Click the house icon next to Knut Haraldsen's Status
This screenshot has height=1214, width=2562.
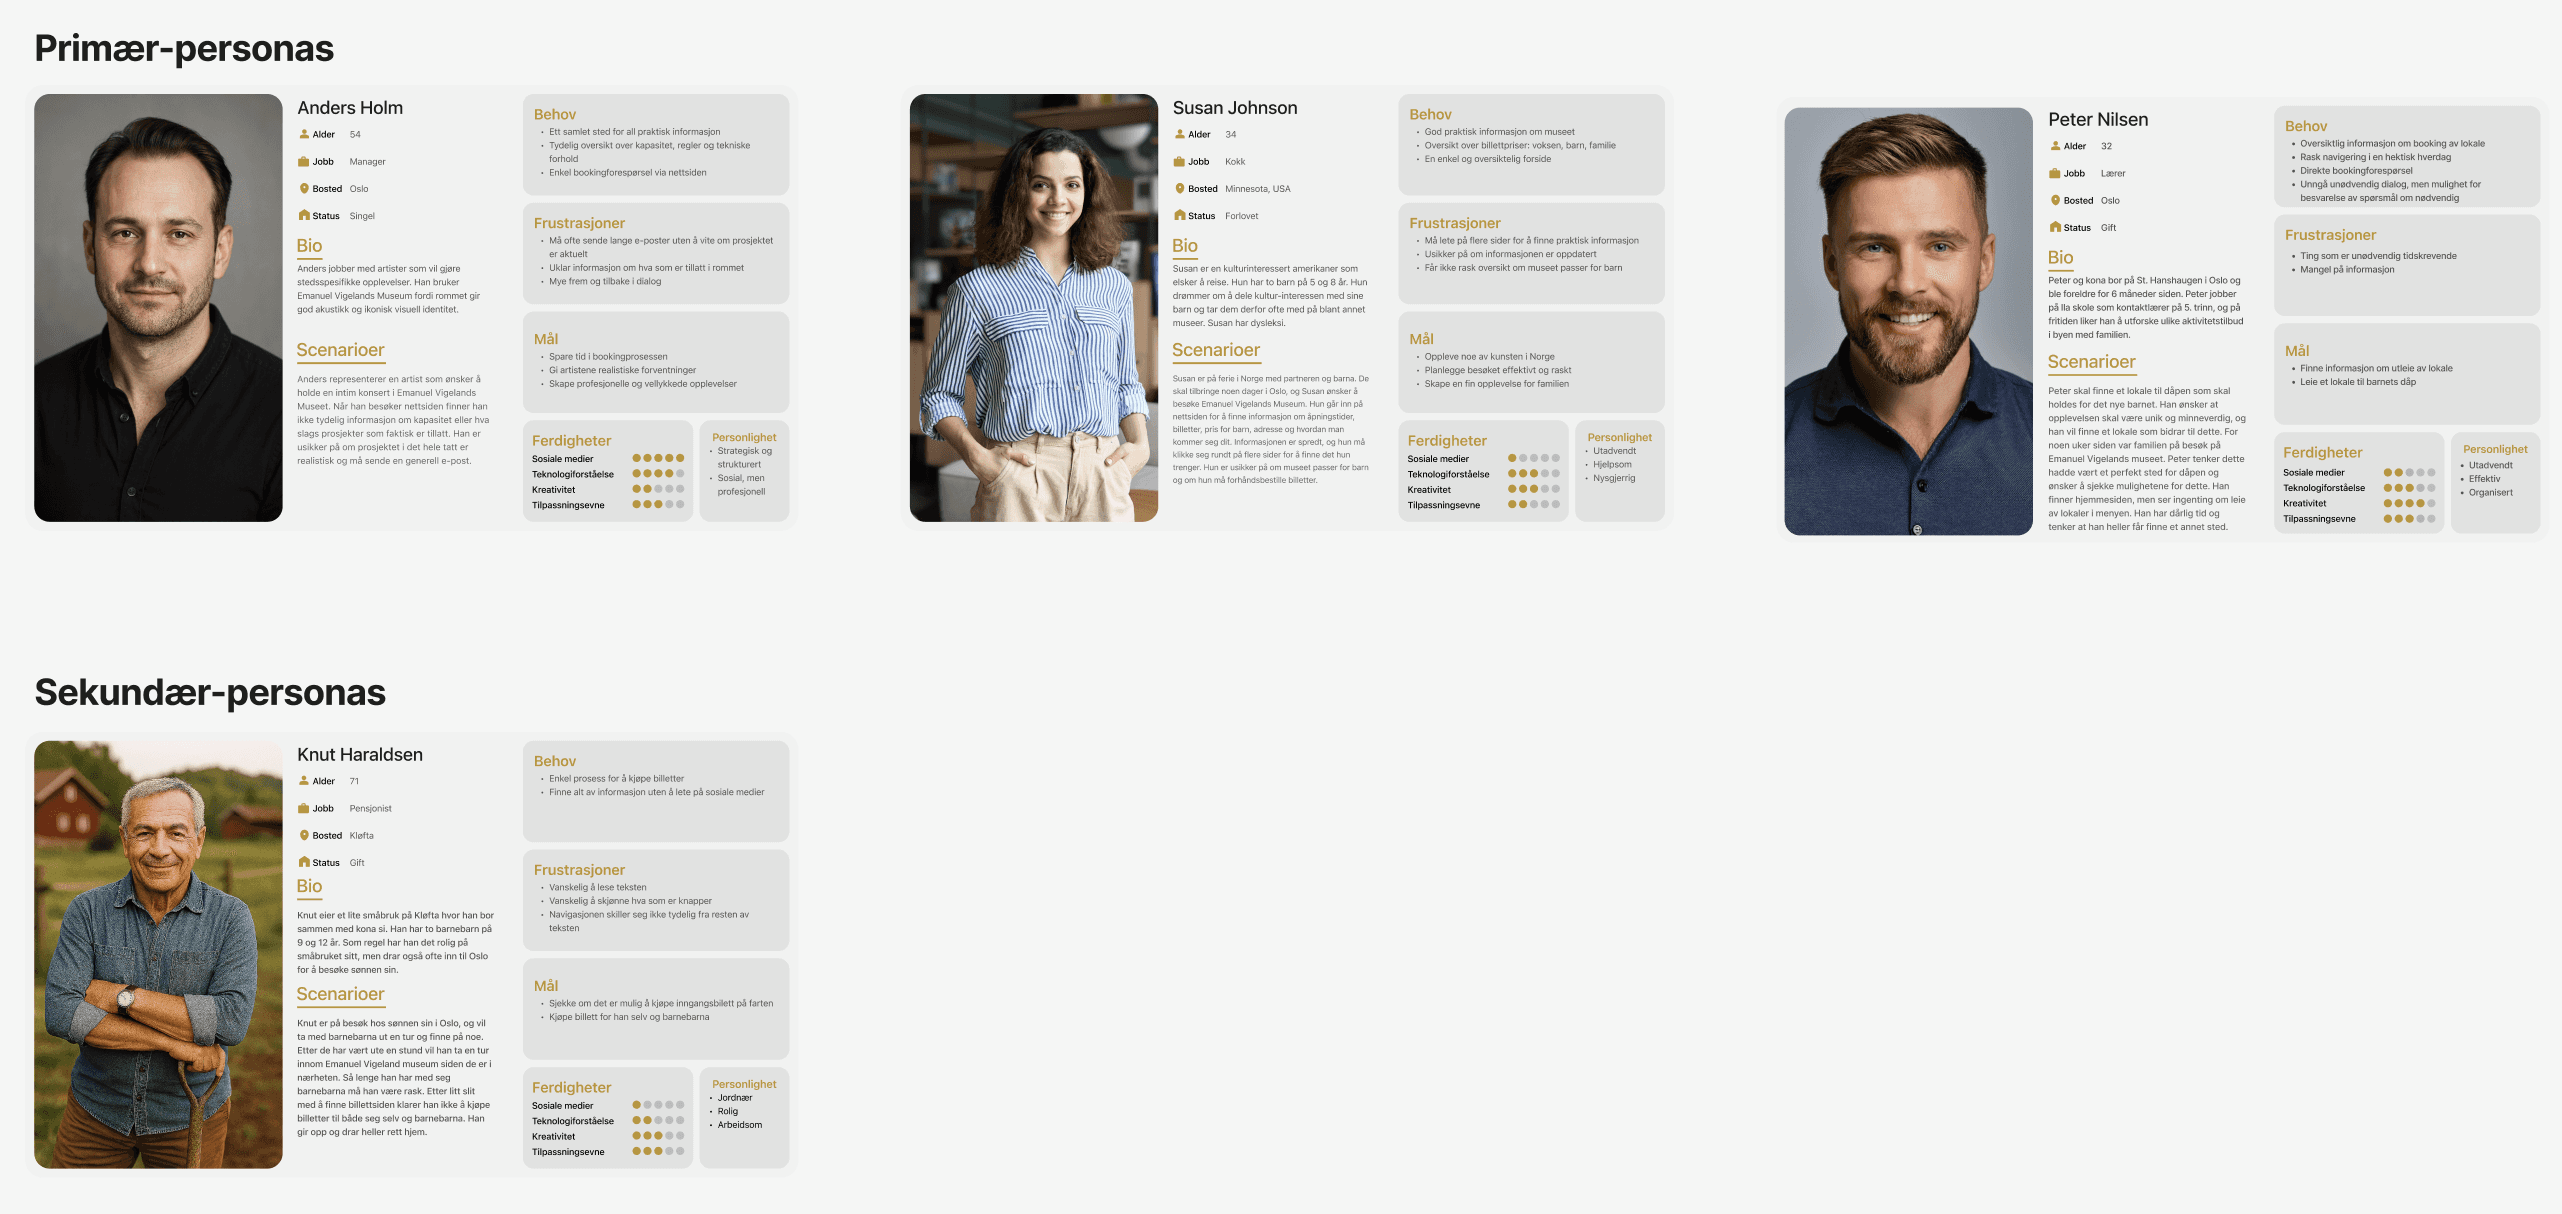click(304, 861)
